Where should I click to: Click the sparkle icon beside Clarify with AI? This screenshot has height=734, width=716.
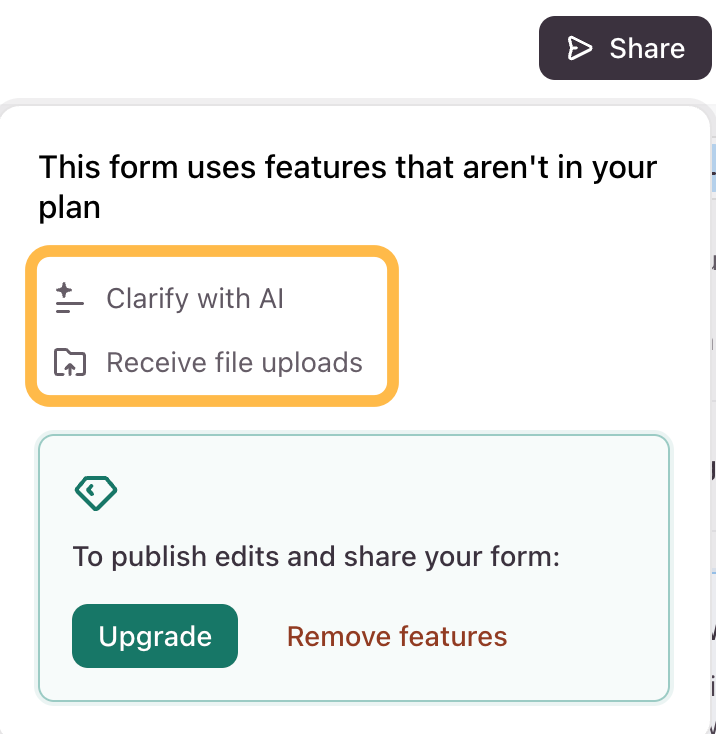click(69, 298)
